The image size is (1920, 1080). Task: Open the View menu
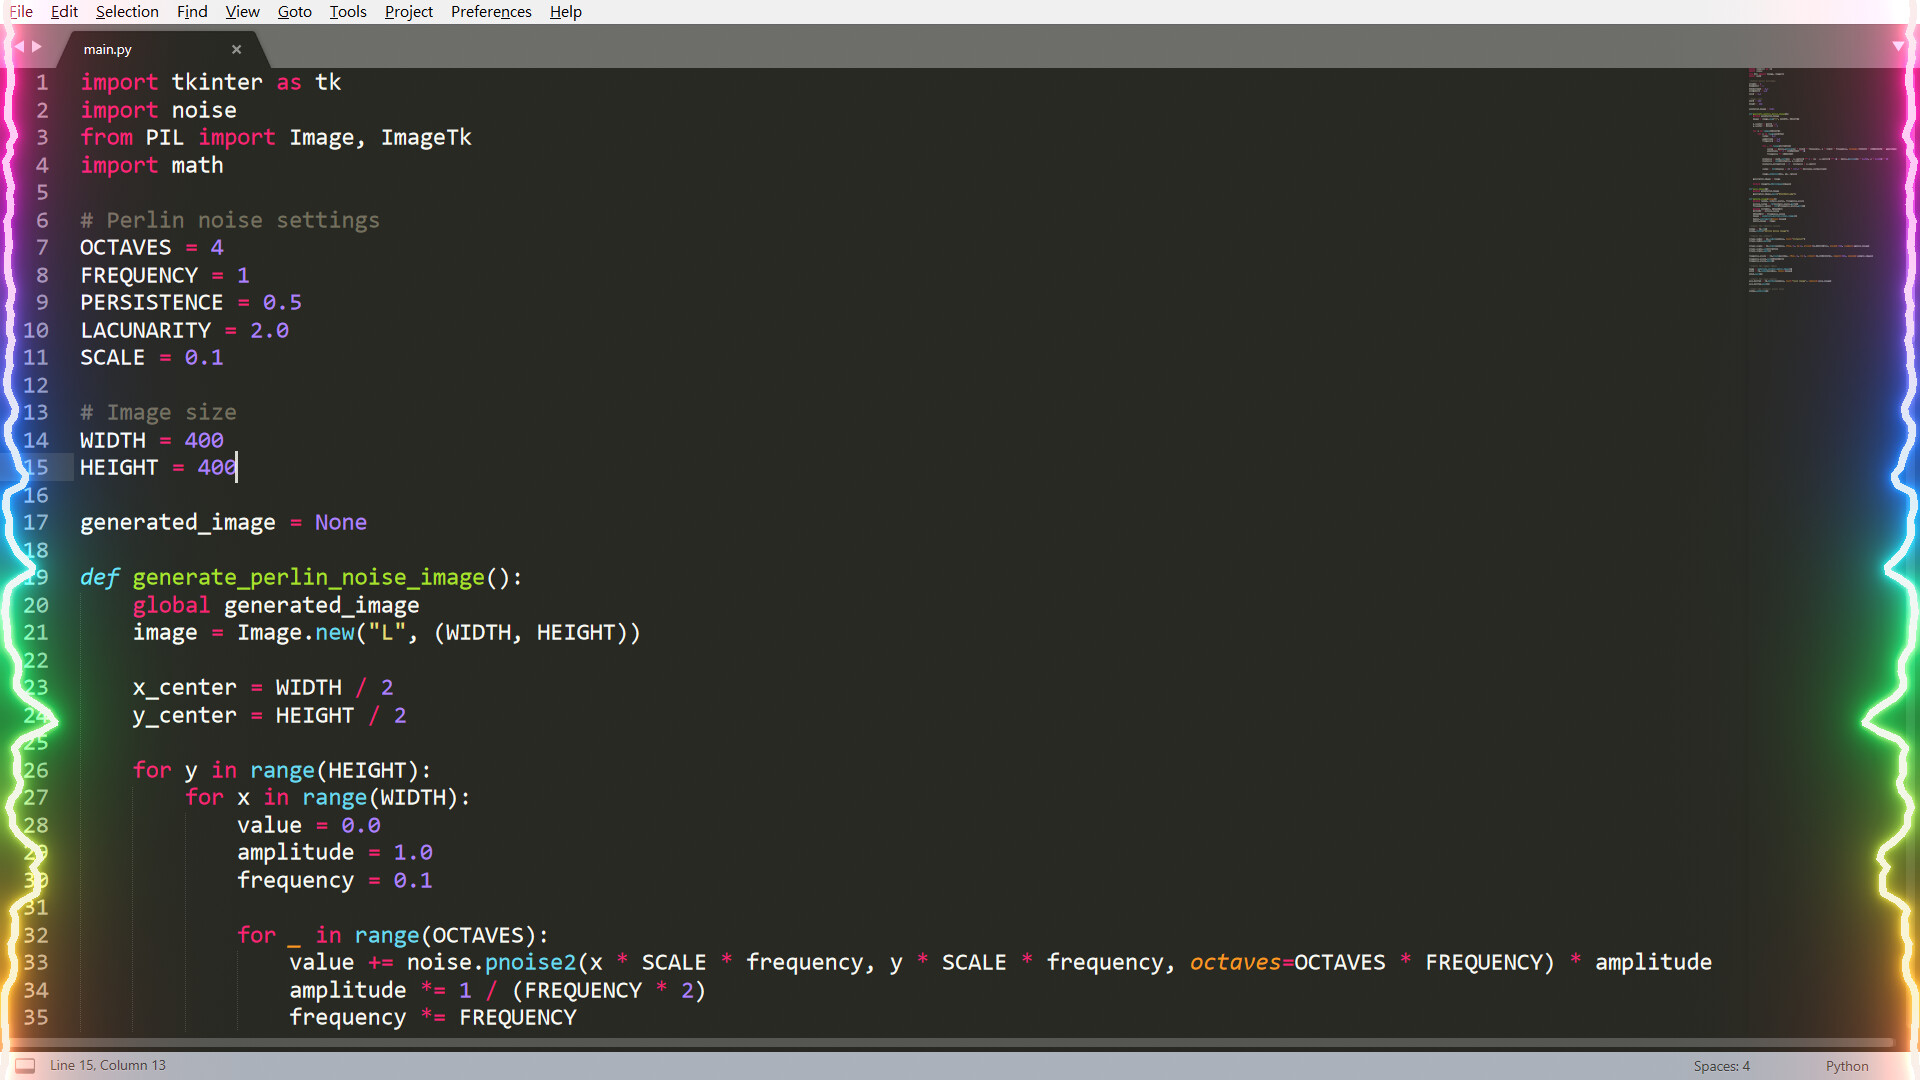click(242, 11)
